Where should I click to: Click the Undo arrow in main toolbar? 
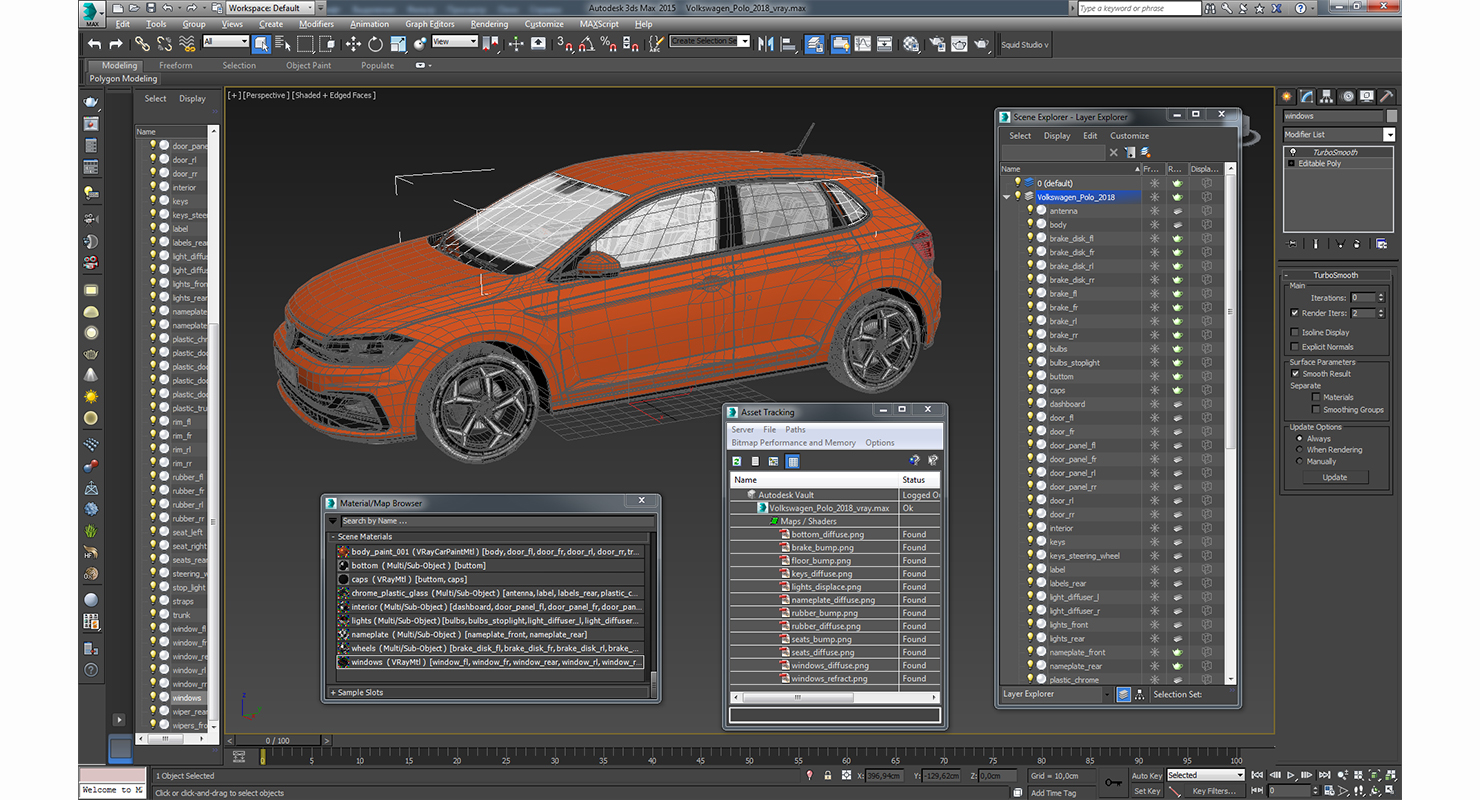[x=94, y=44]
